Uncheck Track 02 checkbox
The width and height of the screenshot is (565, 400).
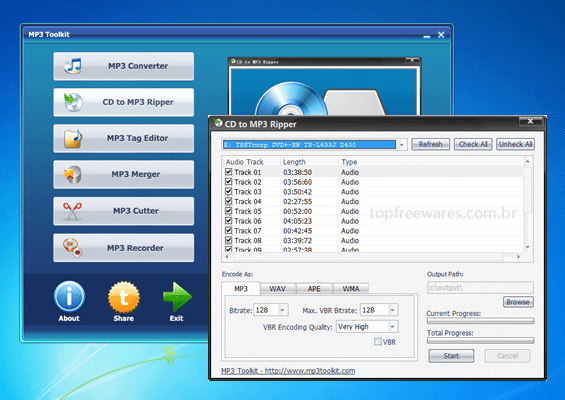pos(228,182)
